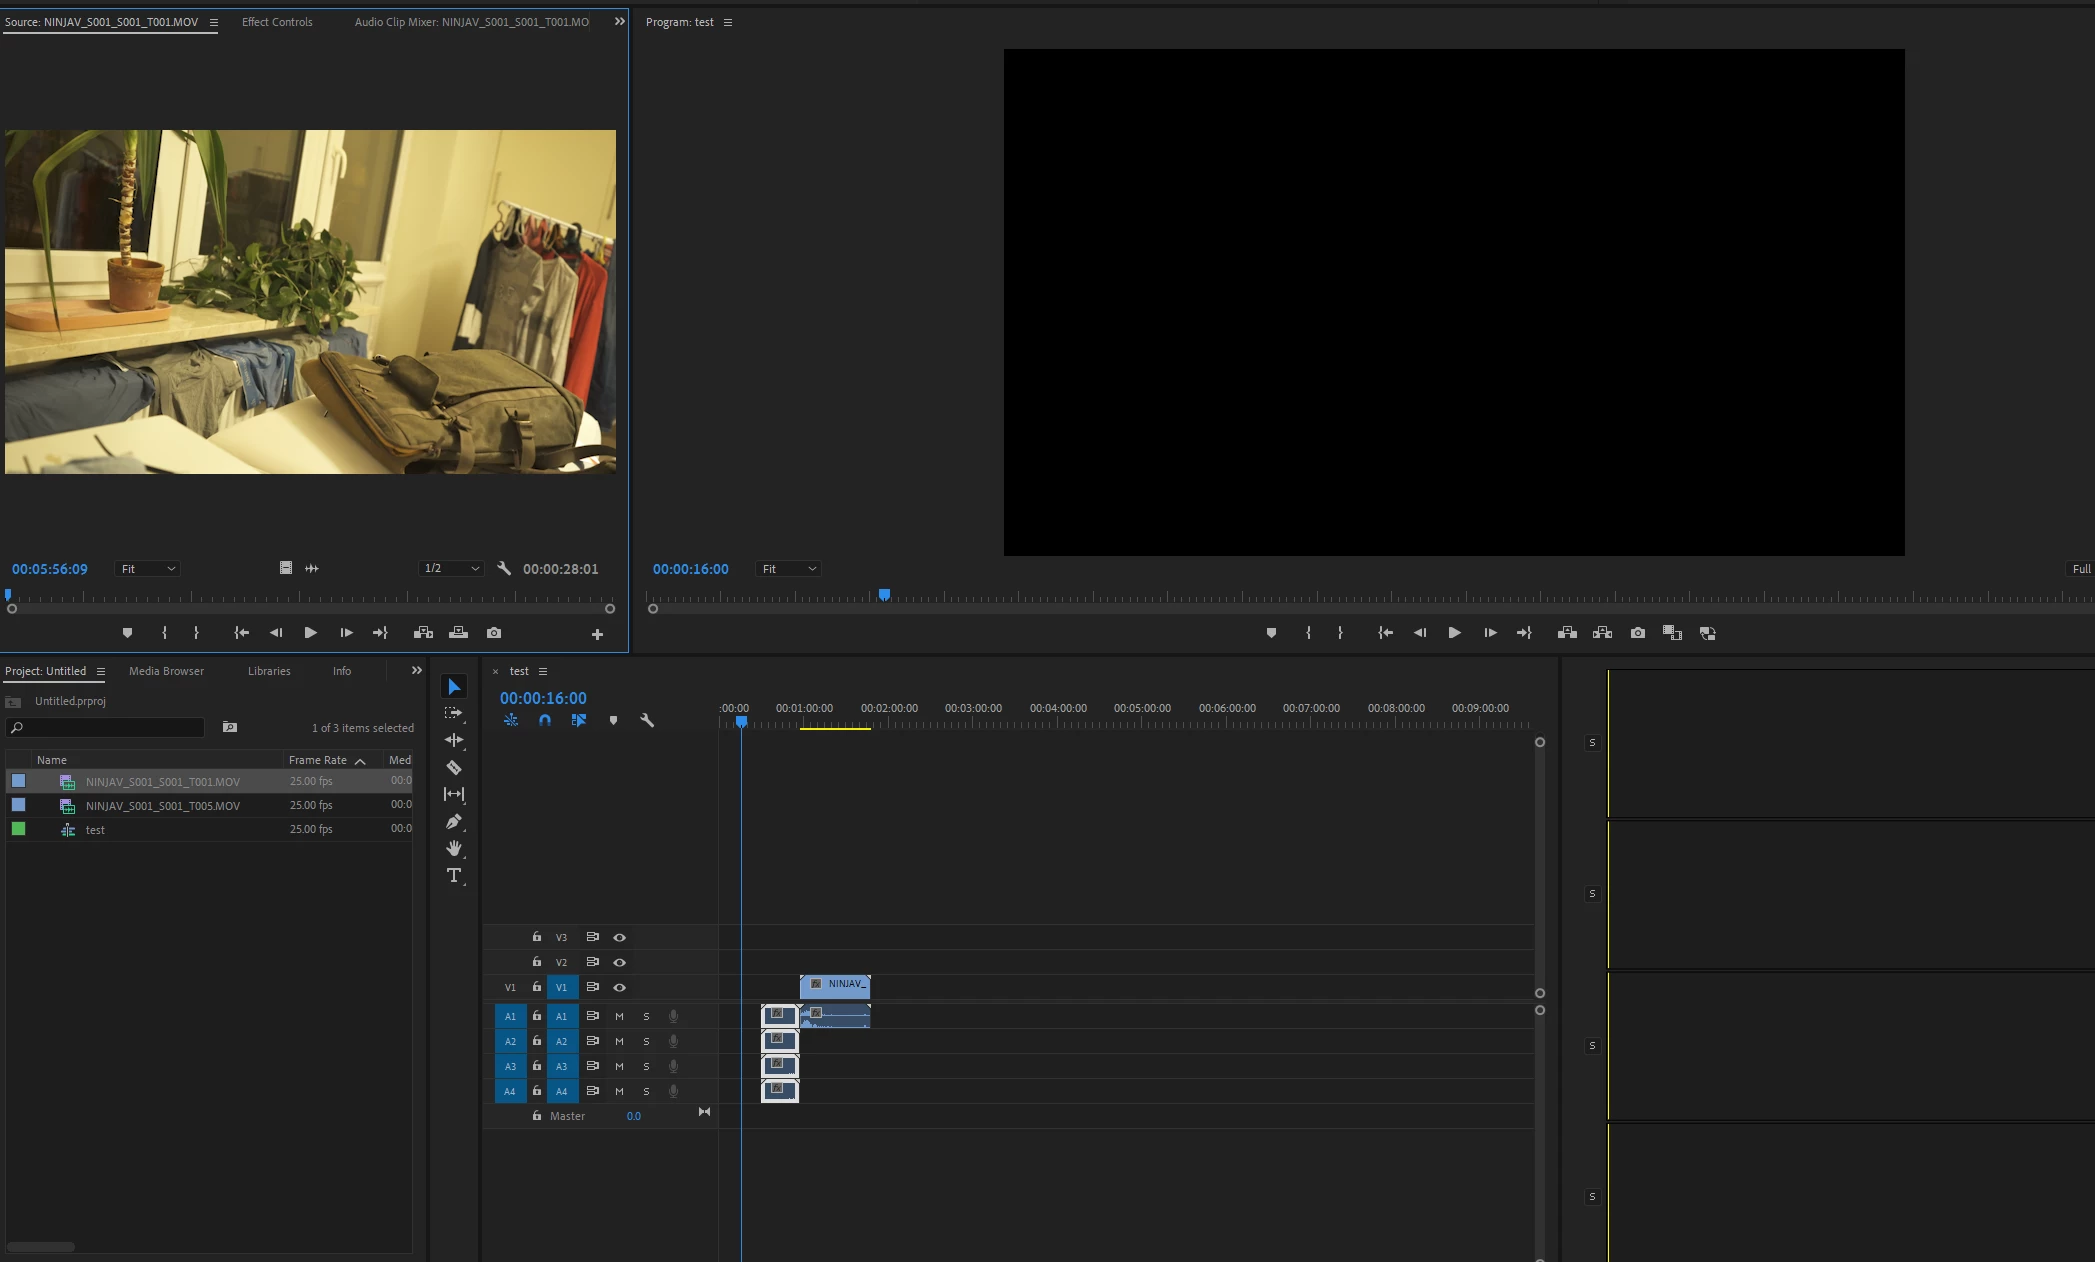
Task: Switch to the Effect Controls tab
Action: (x=277, y=22)
